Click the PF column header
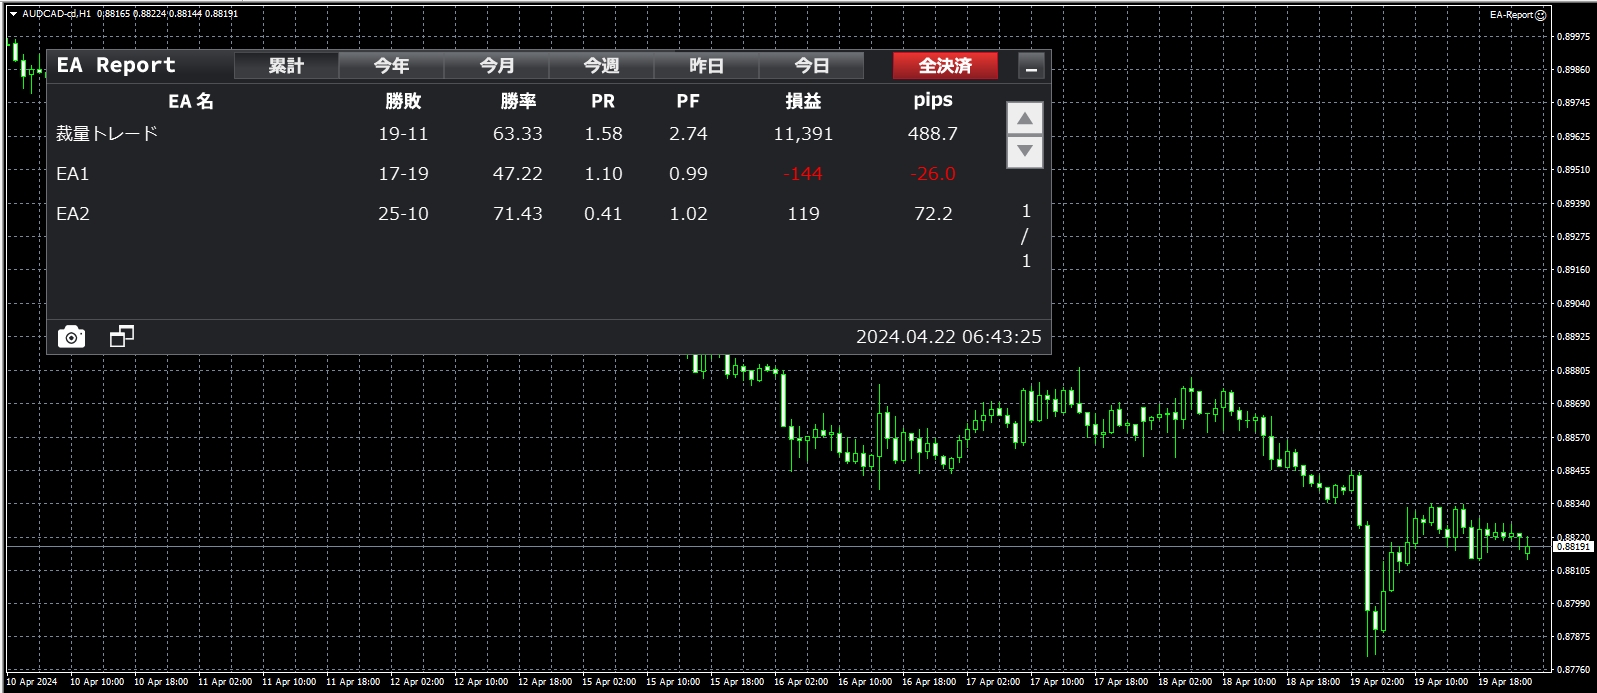The height and width of the screenshot is (693, 1597). (688, 101)
